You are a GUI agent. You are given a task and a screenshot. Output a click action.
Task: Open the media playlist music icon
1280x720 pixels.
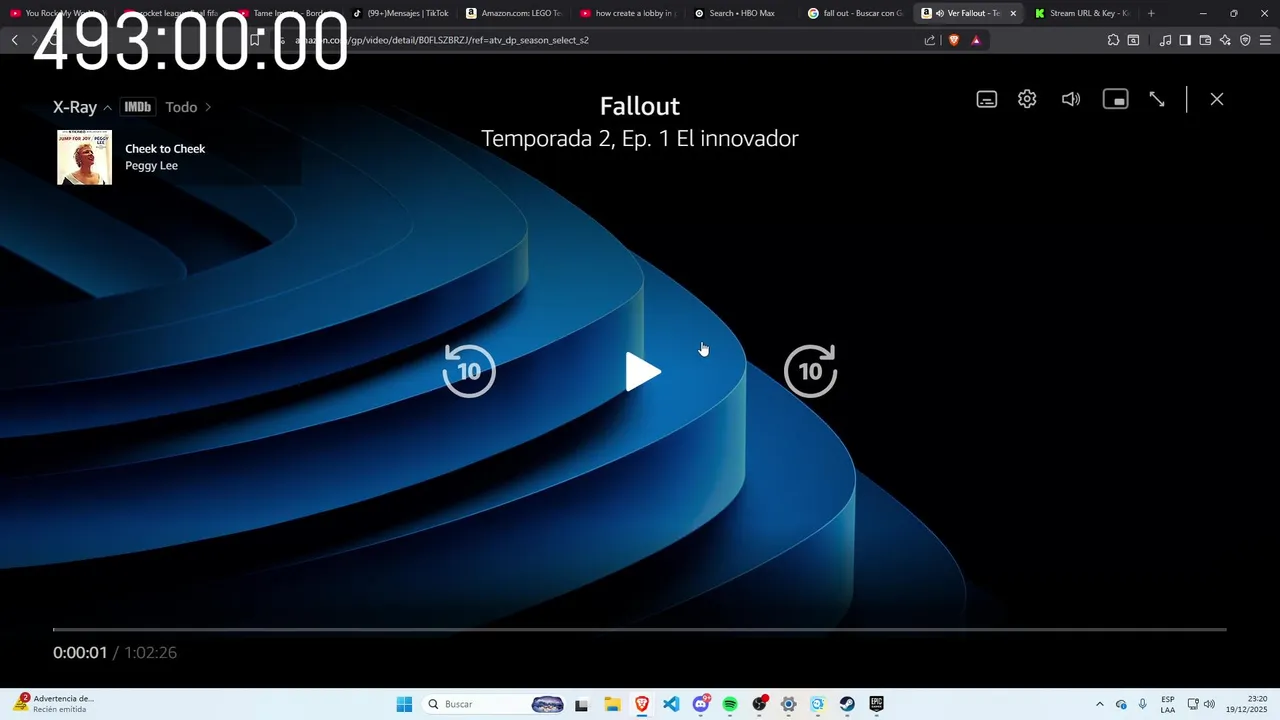click(1165, 40)
